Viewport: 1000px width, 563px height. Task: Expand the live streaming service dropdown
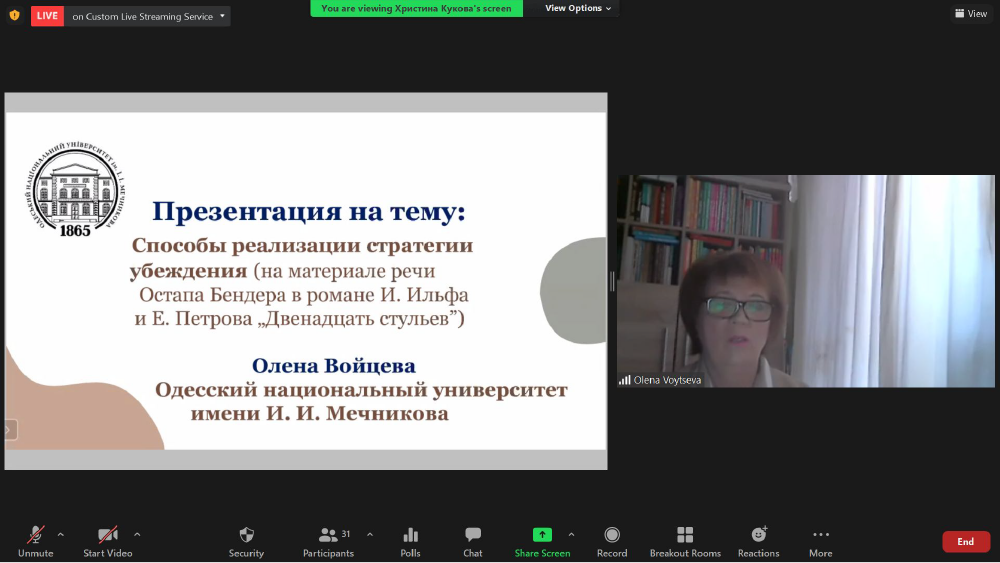click(222, 16)
